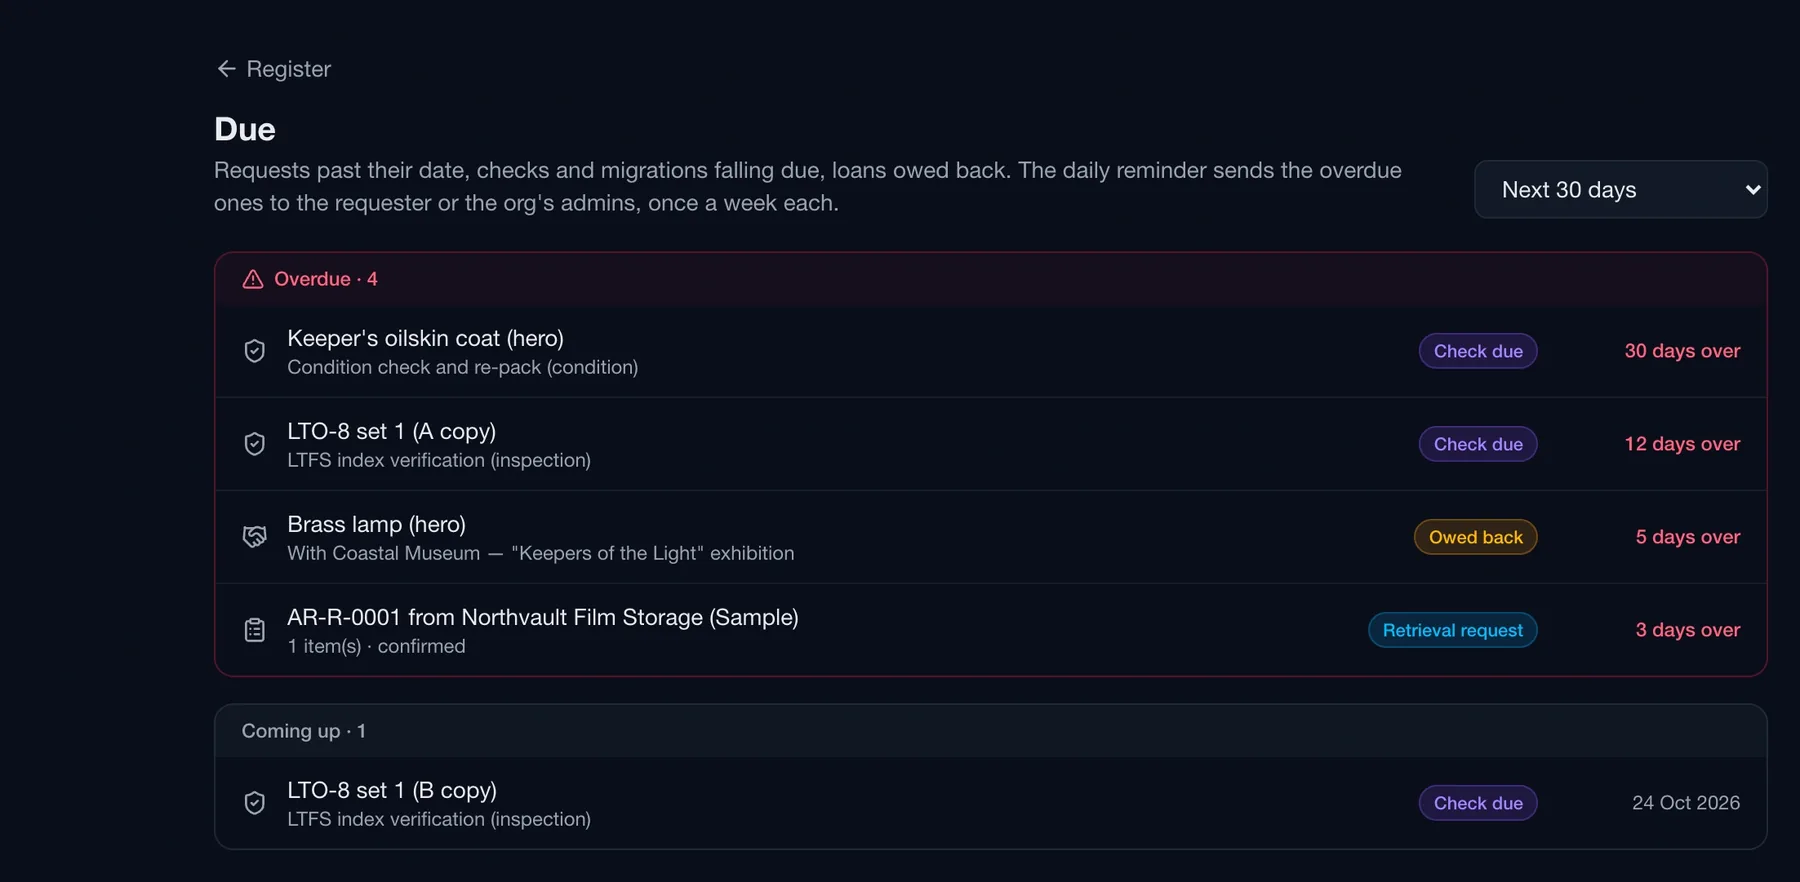Click the shield icon beside LTO-8 set 1 (A copy)

coord(255,444)
